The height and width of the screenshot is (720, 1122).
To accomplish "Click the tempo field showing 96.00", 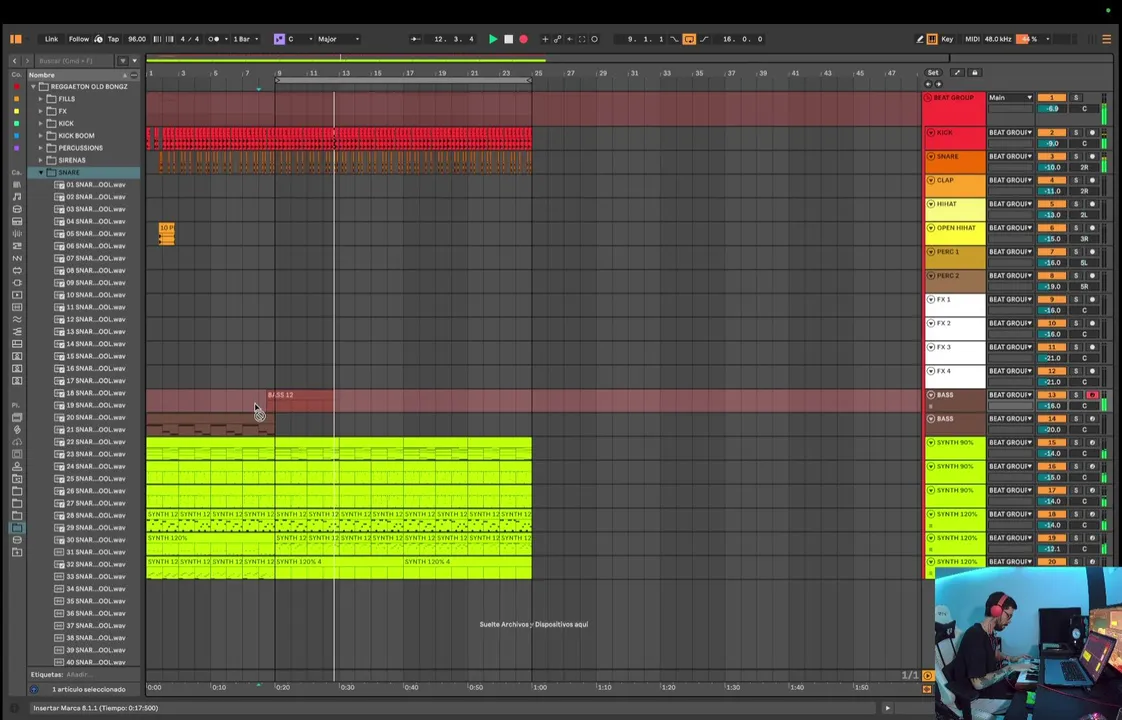I will (x=137, y=39).
